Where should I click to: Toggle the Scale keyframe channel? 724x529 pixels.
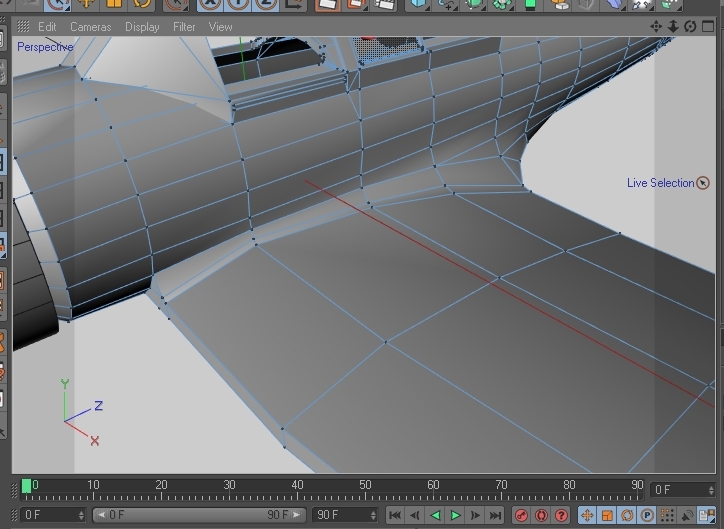pyautogui.click(x=606, y=515)
